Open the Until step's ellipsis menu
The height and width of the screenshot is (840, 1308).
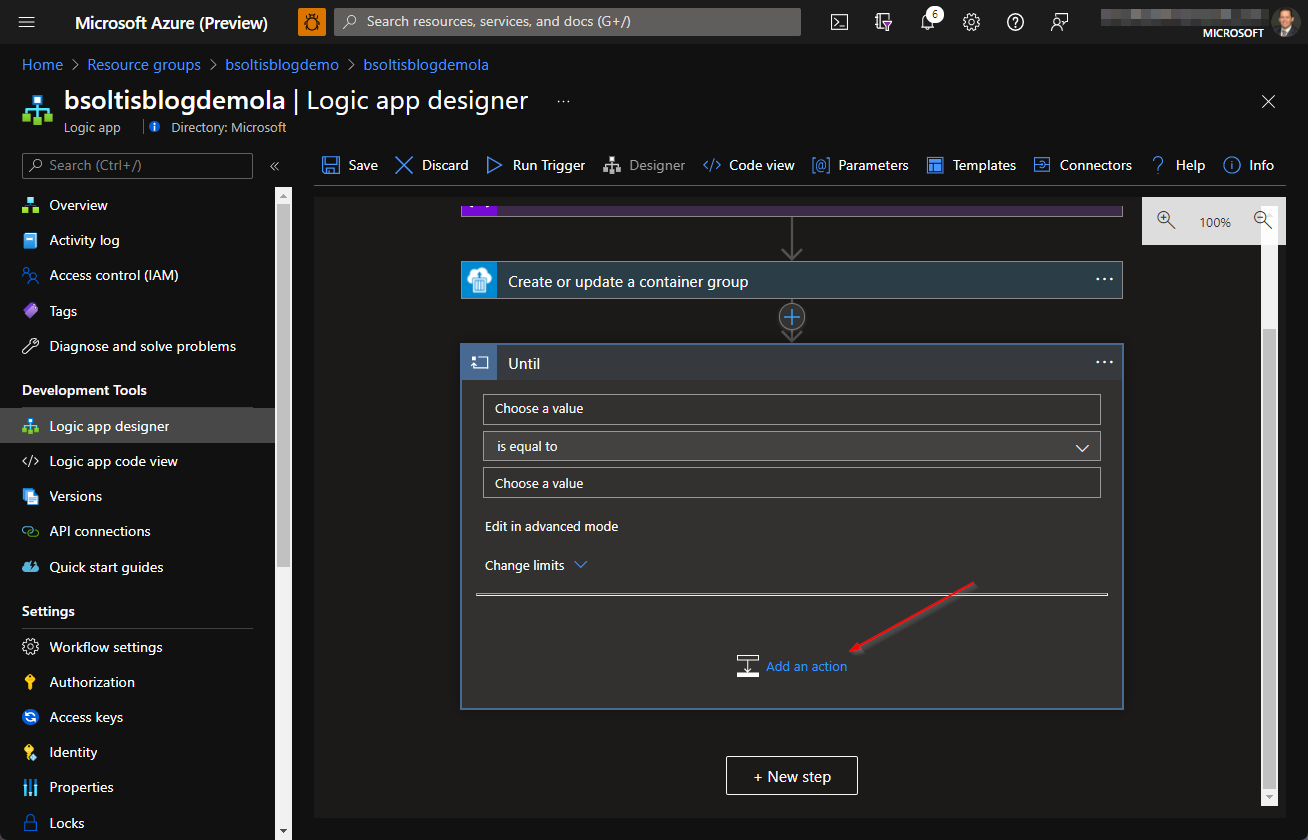pos(1104,362)
